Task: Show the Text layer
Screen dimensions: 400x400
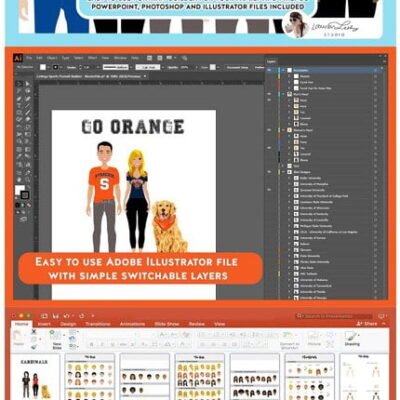Action: coord(269,166)
